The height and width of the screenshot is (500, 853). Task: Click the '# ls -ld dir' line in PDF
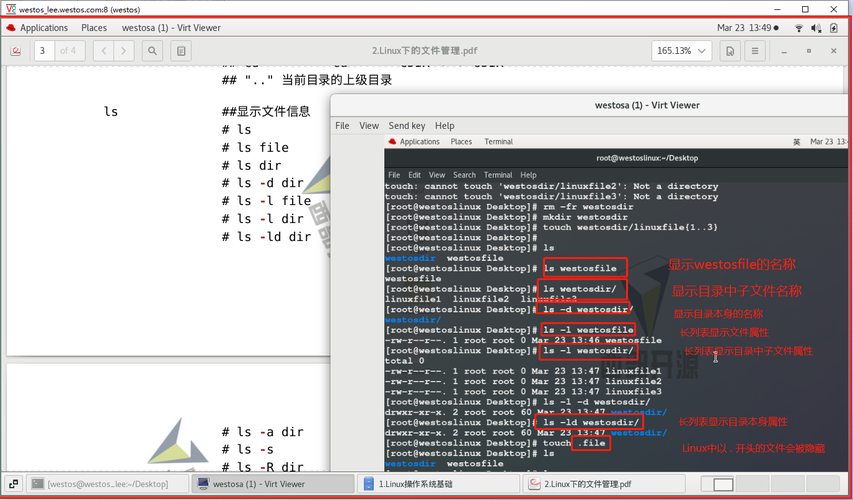[267, 237]
